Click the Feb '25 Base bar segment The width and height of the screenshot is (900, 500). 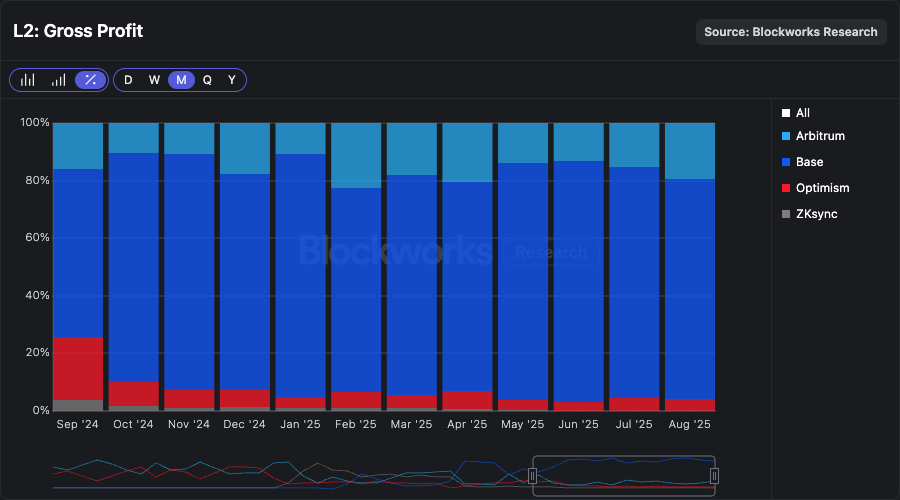point(356,290)
